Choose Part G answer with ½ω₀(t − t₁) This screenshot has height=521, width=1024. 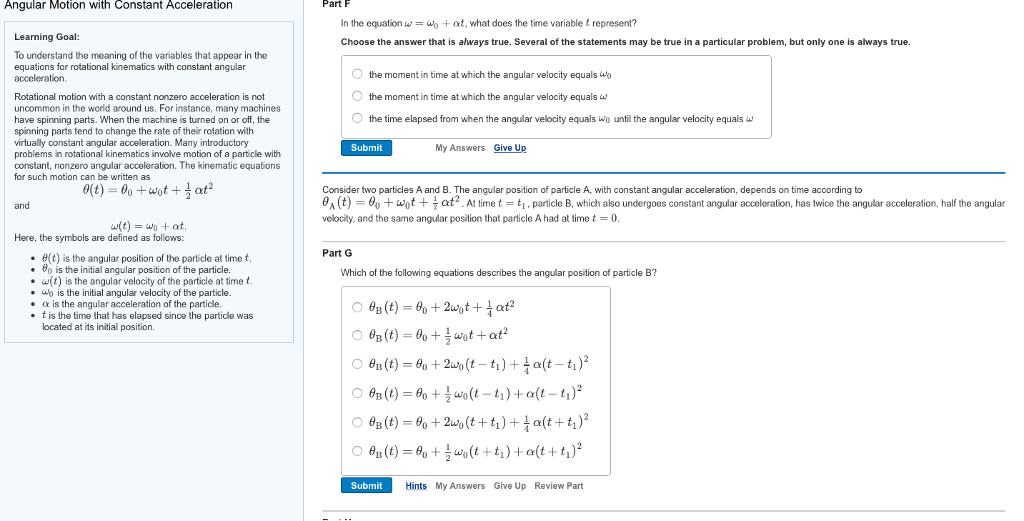click(358, 391)
